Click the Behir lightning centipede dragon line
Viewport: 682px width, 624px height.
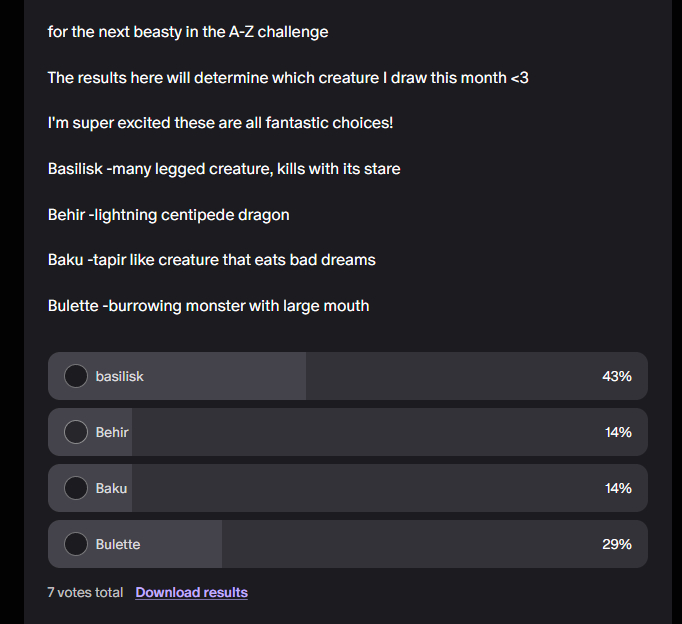[182, 215]
